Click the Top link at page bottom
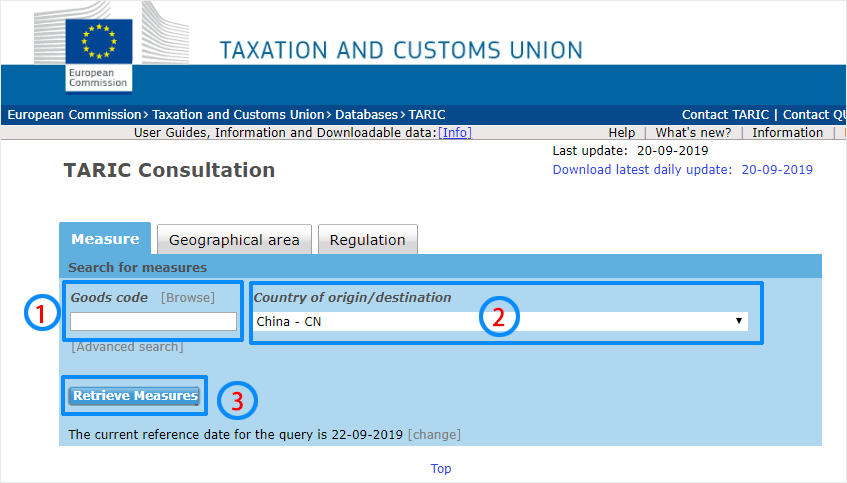Image resolution: width=847 pixels, height=483 pixels. (x=441, y=469)
